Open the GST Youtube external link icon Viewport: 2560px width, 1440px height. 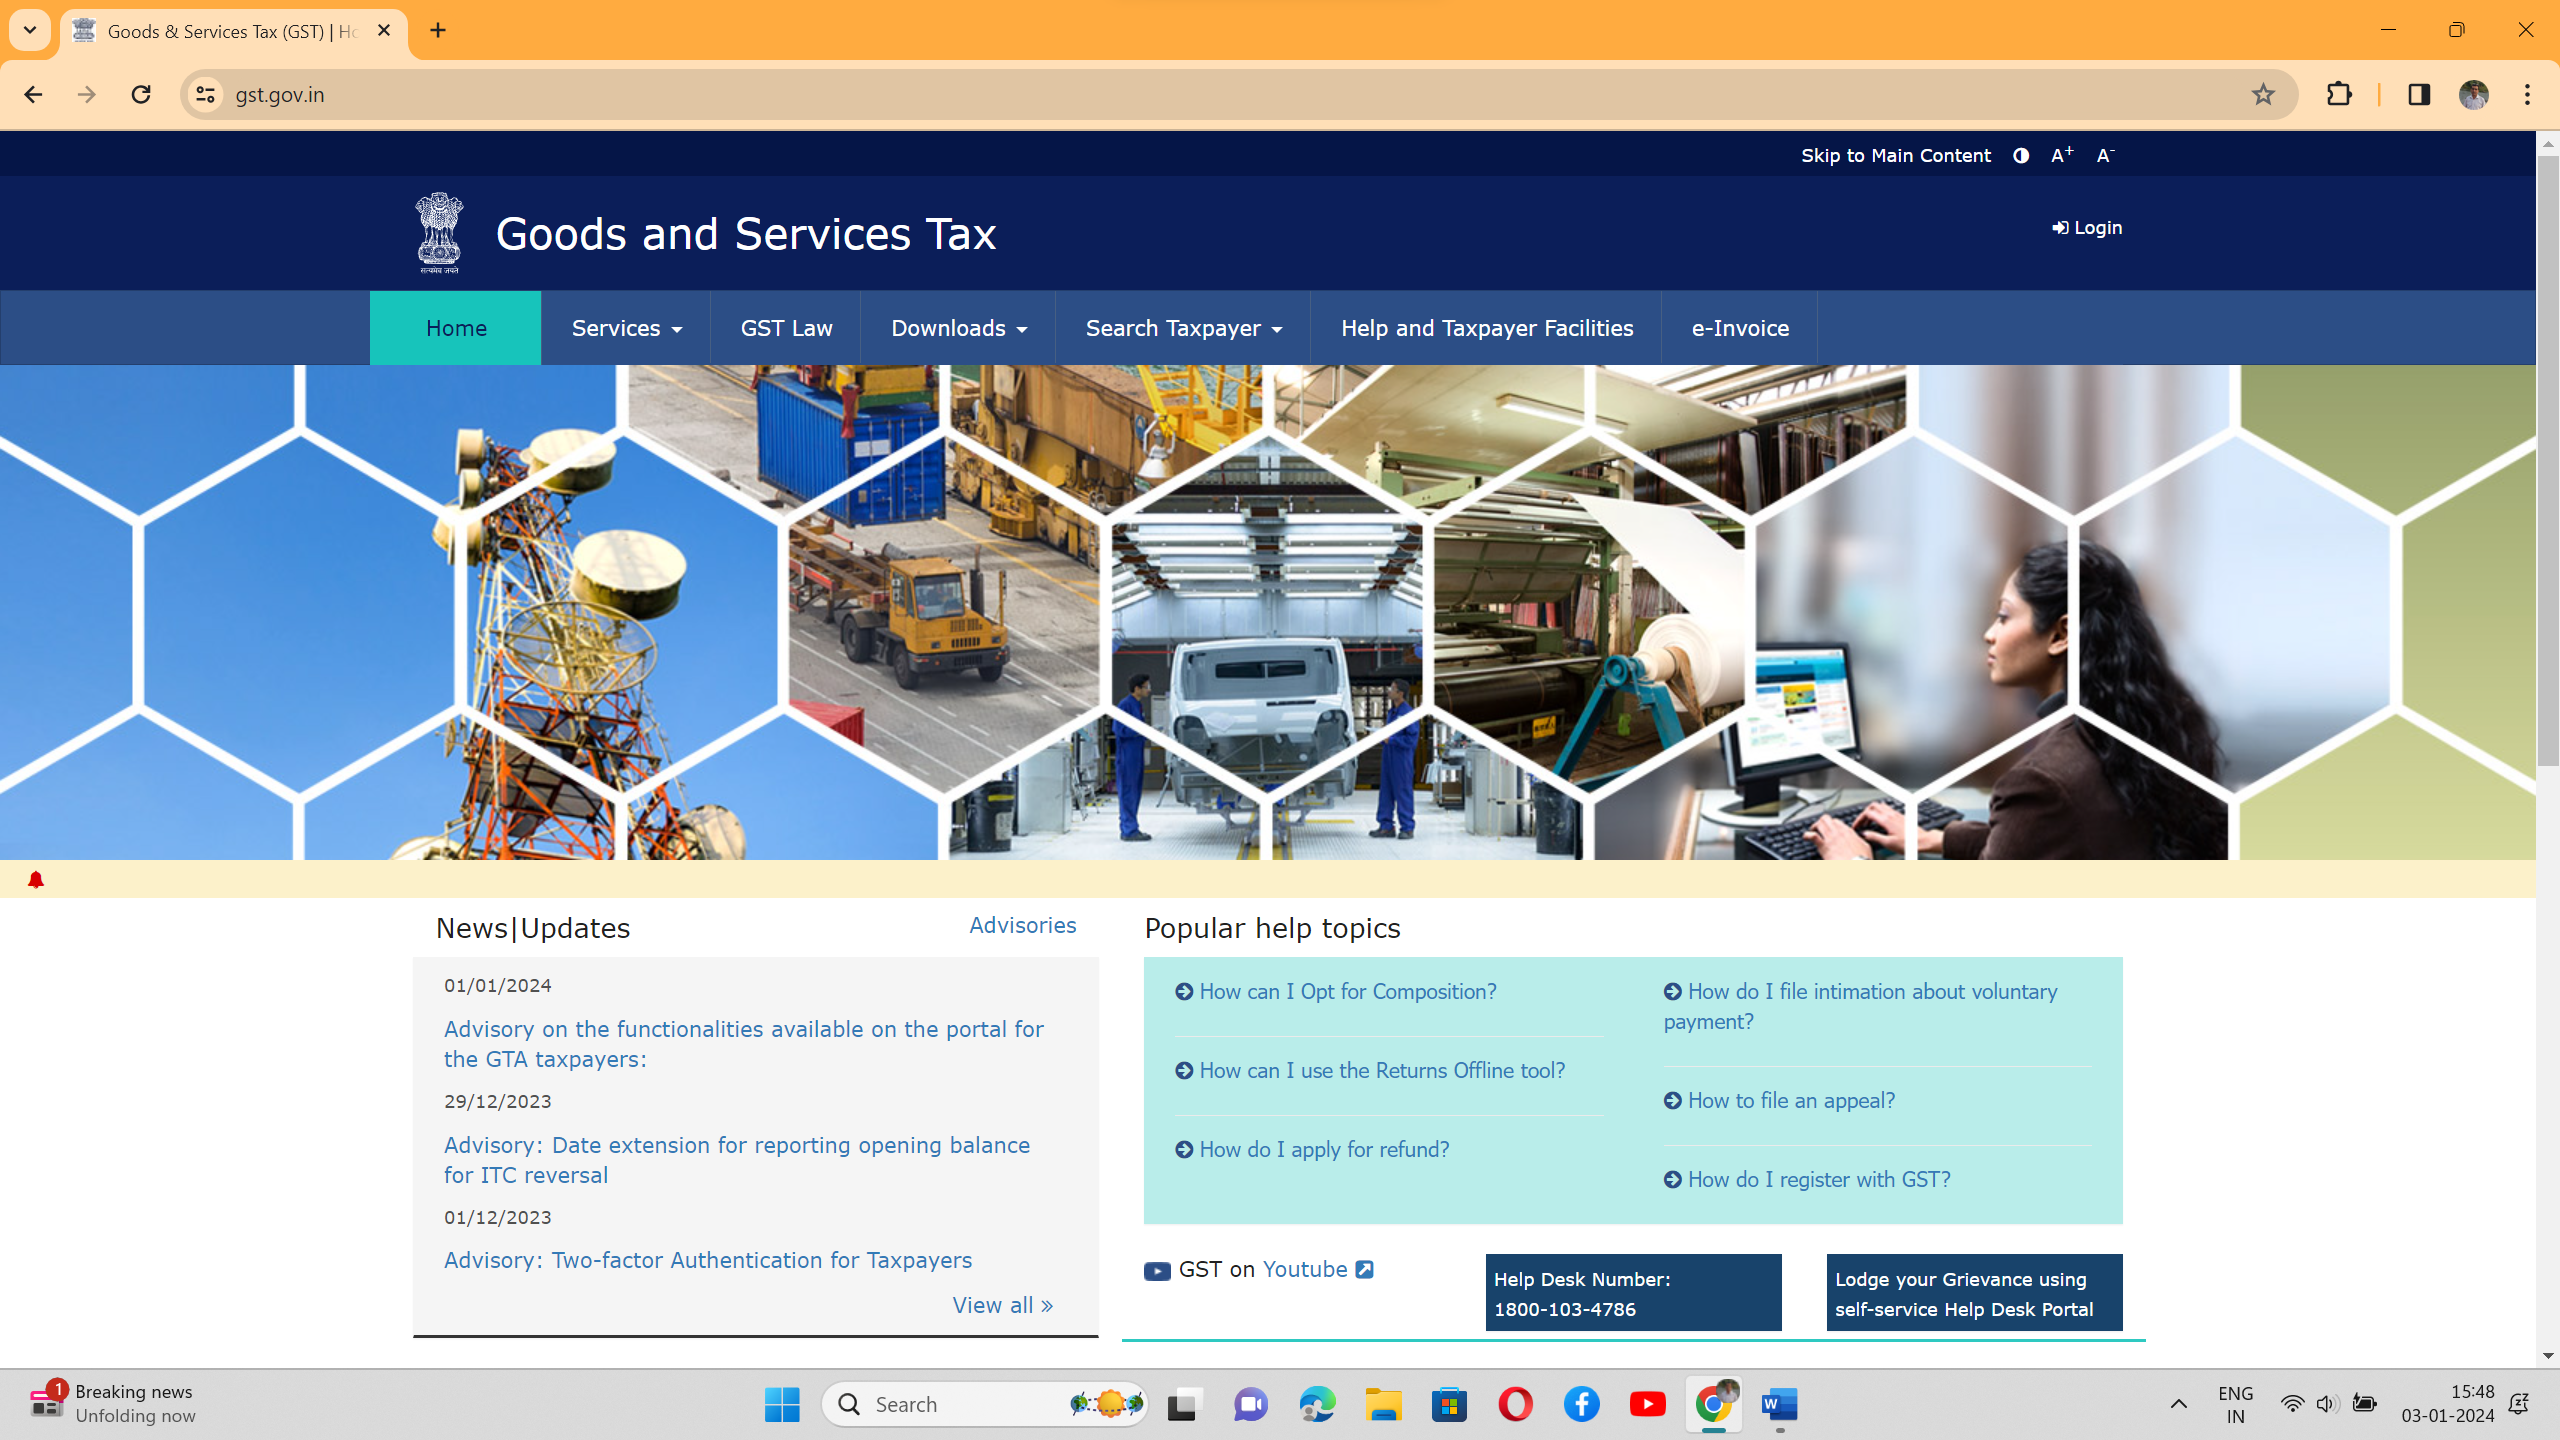[1364, 1269]
